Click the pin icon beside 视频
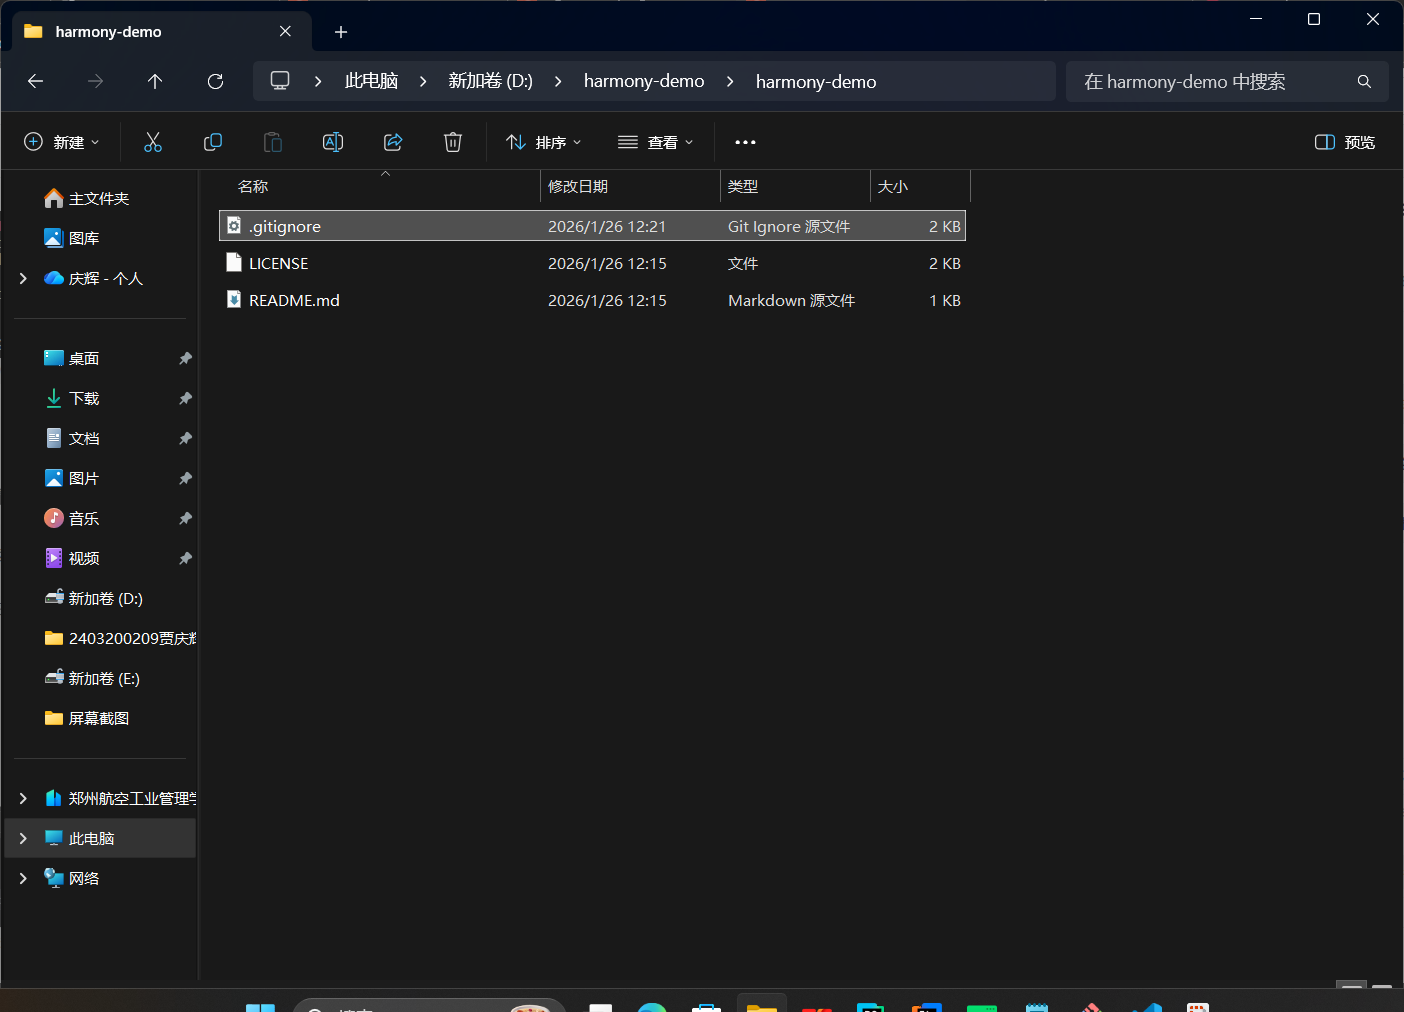 pos(185,558)
